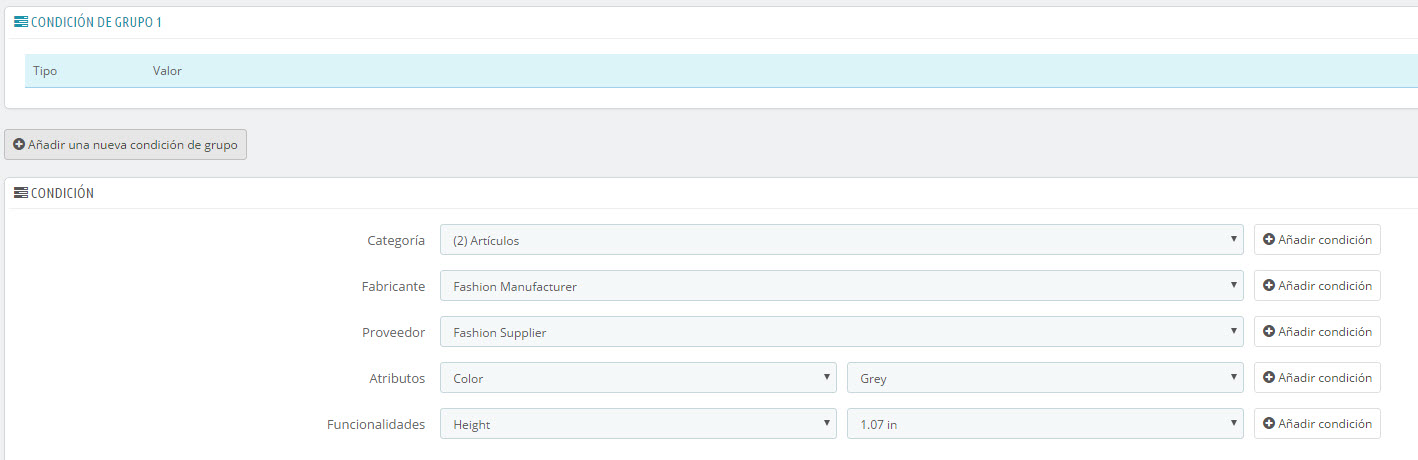
Task: Click the Tipo column header
Action: (x=45, y=71)
